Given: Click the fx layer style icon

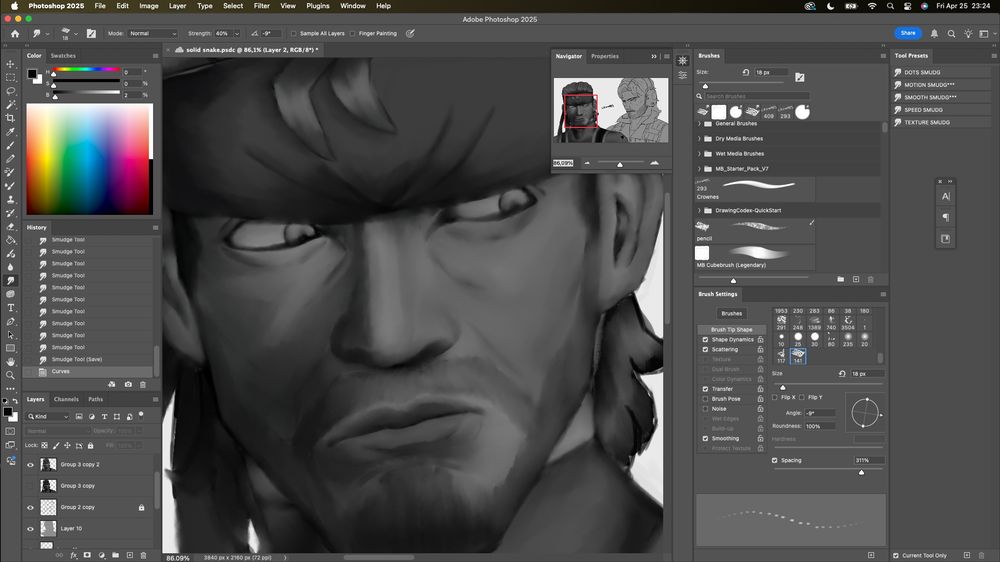Looking at the screenshot, I should pos(73,556).
